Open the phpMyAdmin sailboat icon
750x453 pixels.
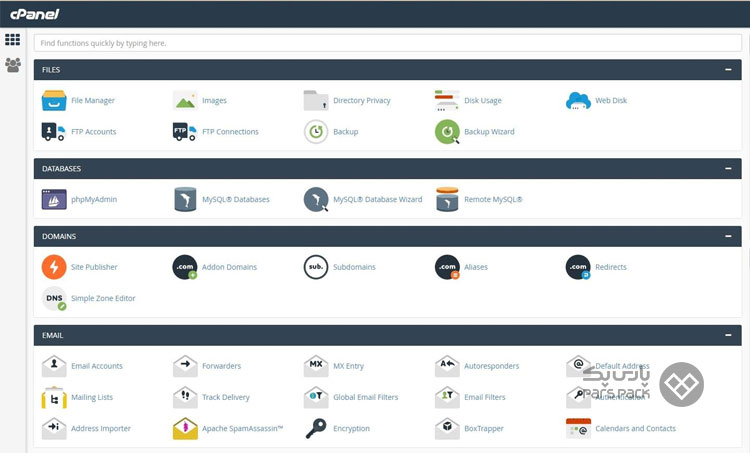click(x=54, y=199)
